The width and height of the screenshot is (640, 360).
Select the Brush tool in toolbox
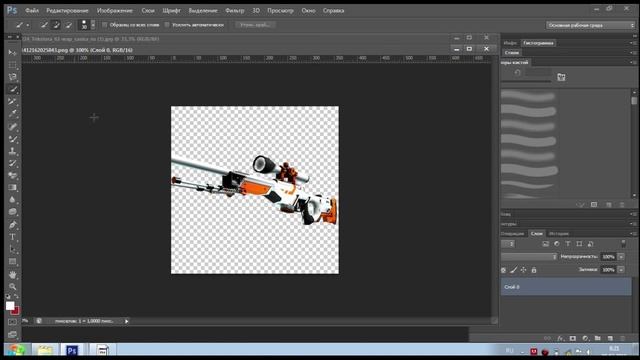(x=13, y=139)
